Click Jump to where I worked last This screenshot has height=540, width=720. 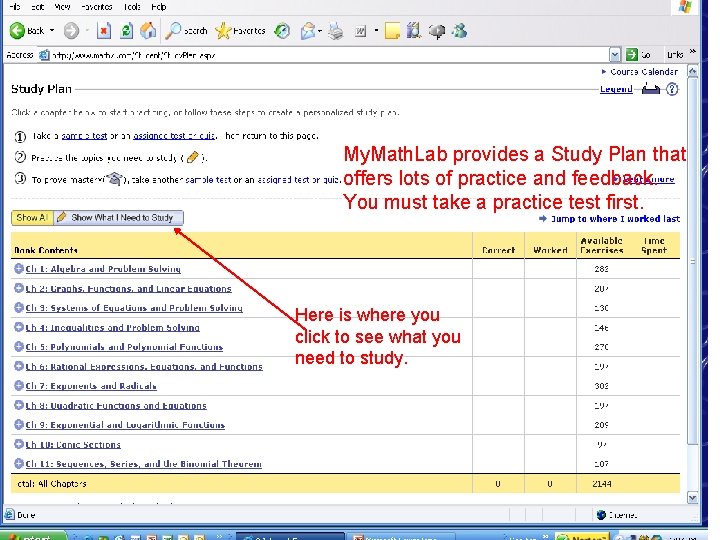tap(615, 219)
